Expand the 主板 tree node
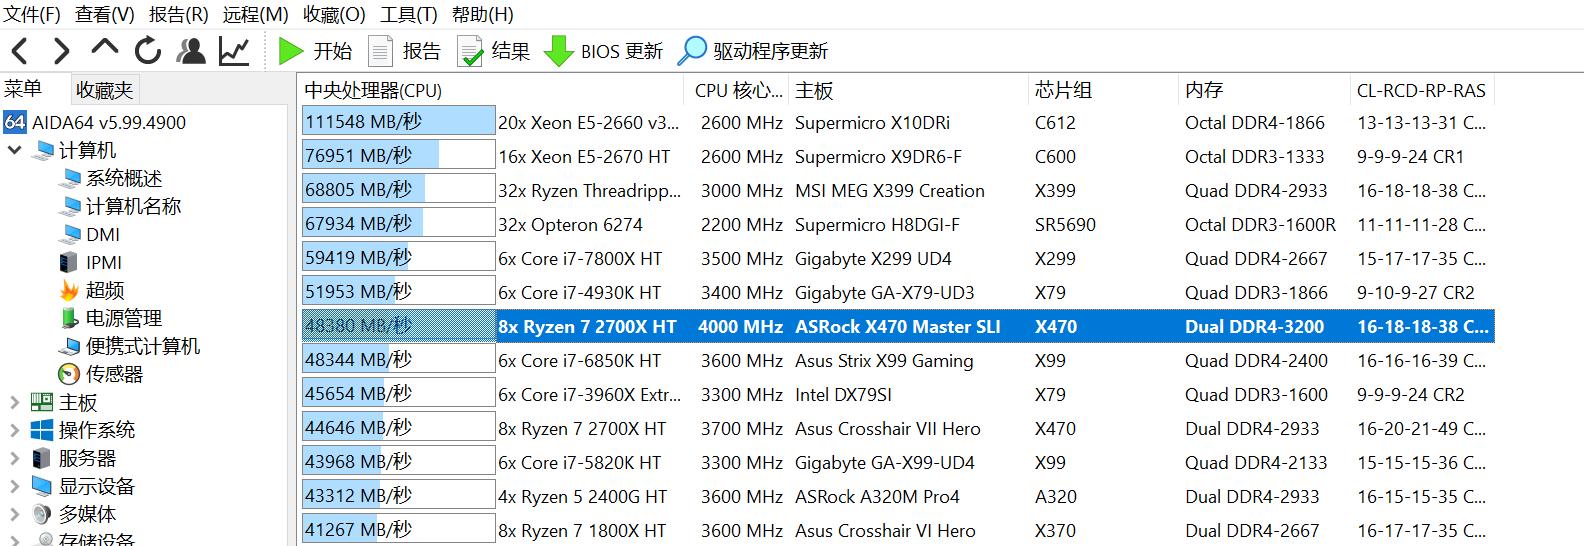The width and height of the screenshot is (1584, 546). tap(14, 402)
